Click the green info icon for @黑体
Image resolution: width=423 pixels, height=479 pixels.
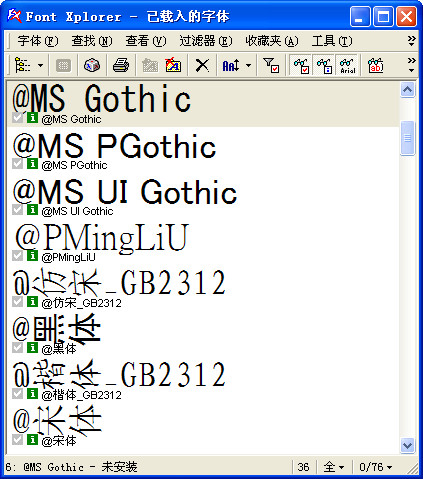point(32,348)
